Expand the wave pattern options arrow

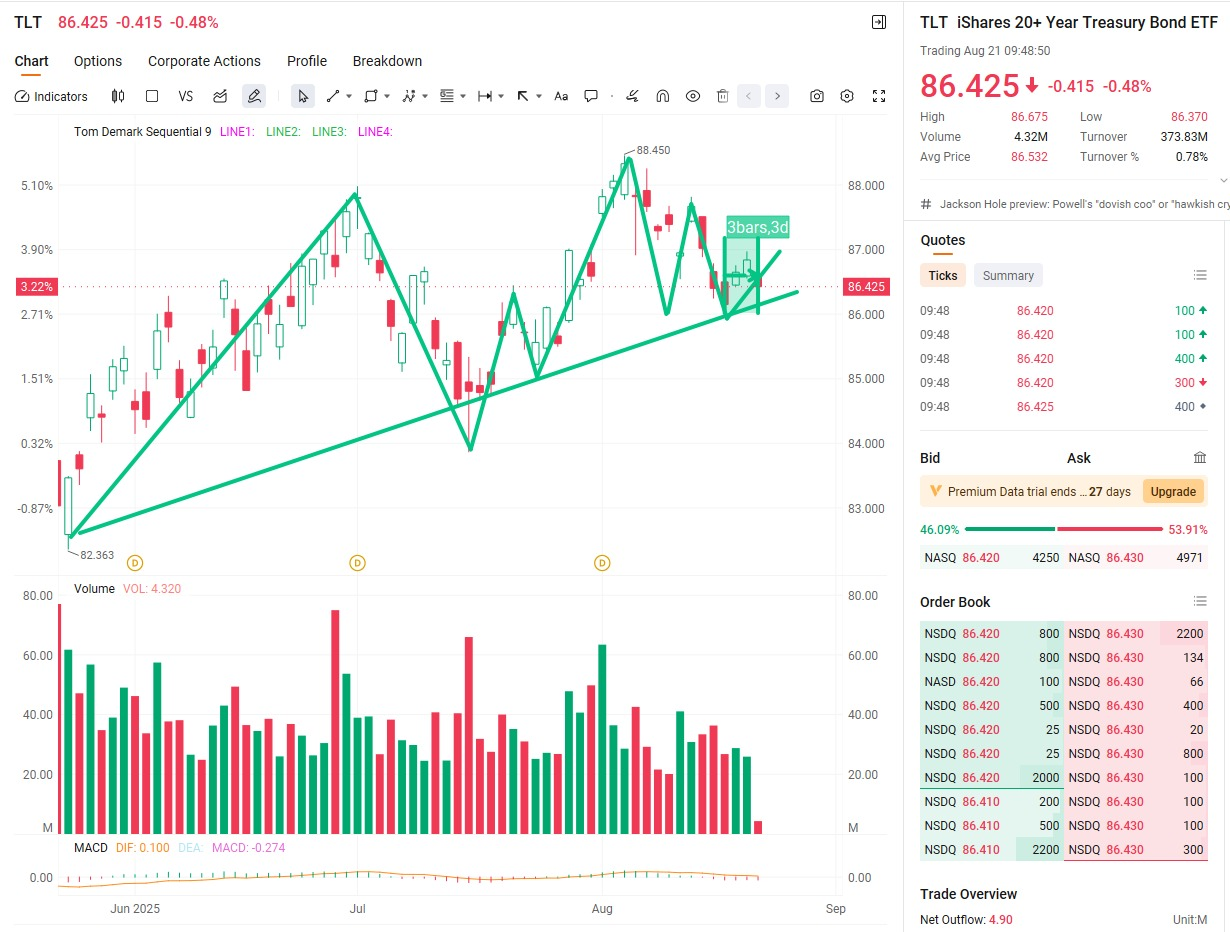point(425,97)
